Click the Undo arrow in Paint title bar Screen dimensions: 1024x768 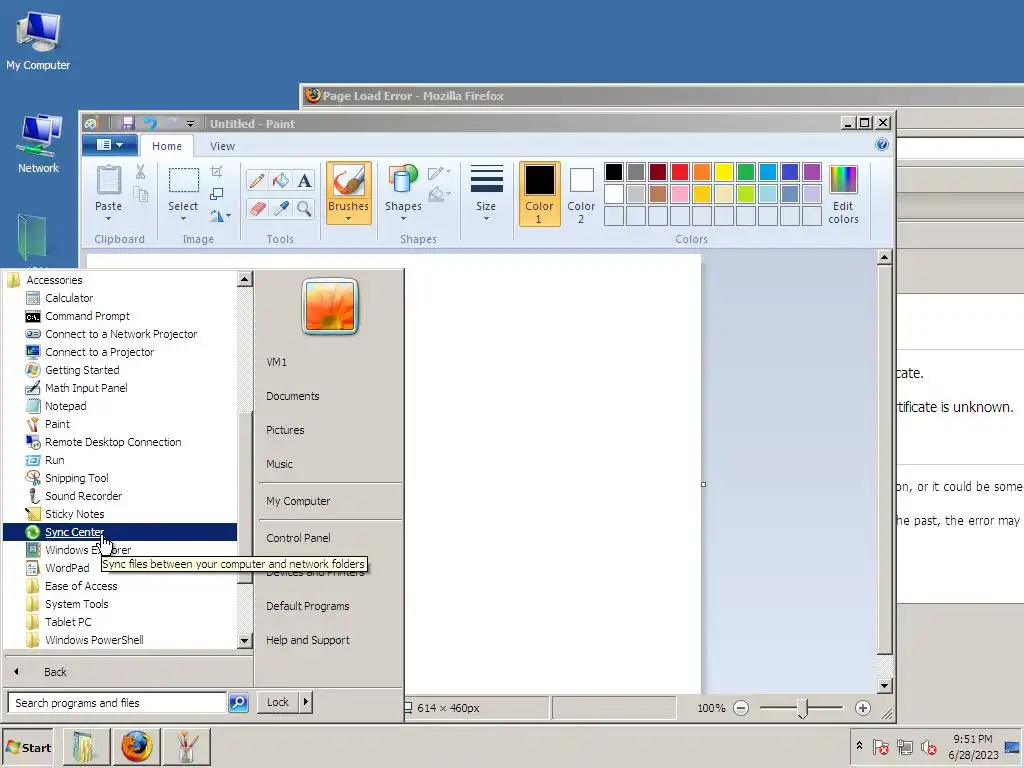(150, 123)
